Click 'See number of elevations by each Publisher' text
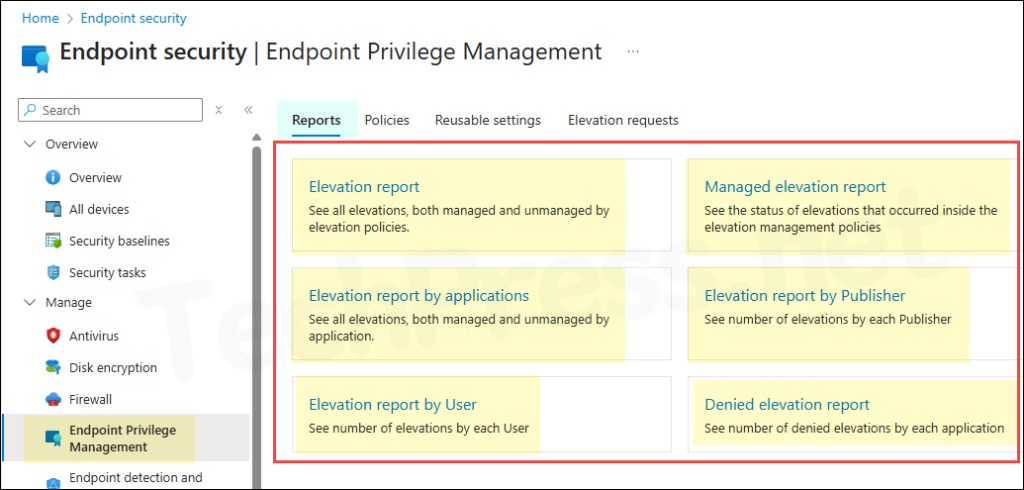Screen dimensions: 1024x490 point(827,319)
